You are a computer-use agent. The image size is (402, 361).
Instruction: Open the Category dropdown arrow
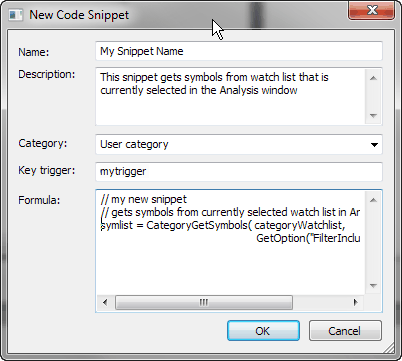click(374, 145)
